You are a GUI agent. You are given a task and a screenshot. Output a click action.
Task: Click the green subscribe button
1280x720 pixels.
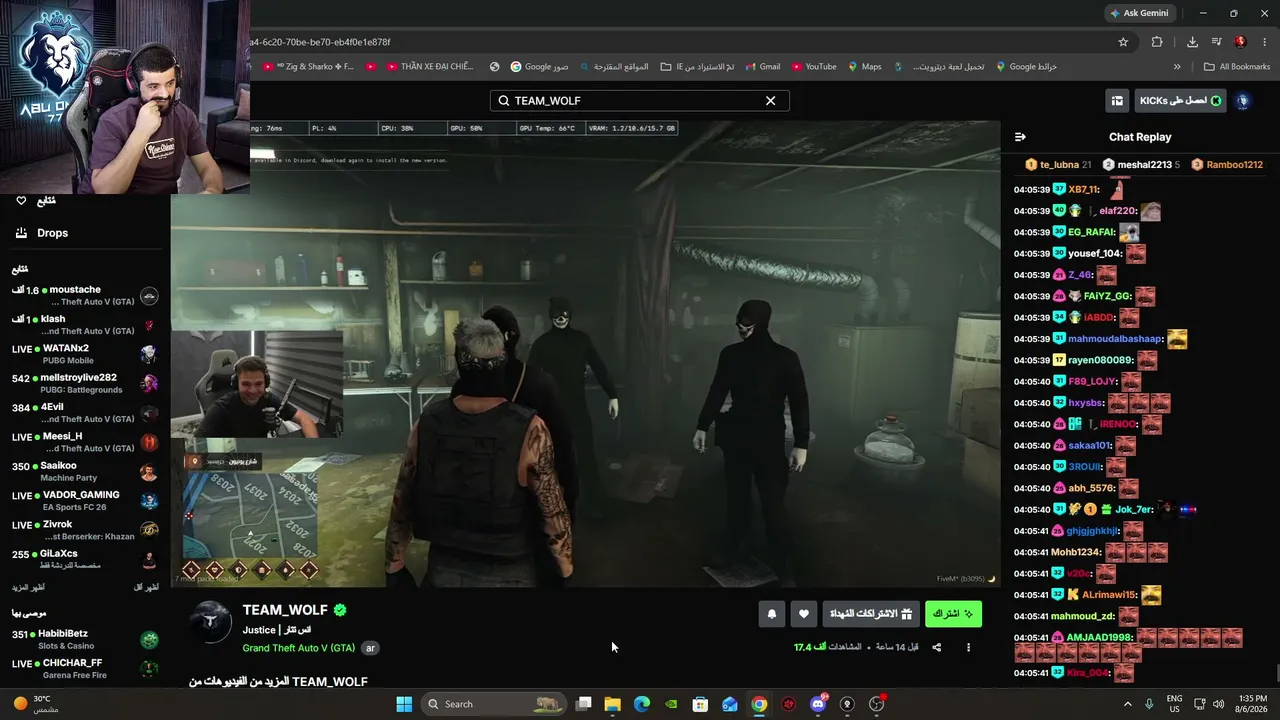953,614
